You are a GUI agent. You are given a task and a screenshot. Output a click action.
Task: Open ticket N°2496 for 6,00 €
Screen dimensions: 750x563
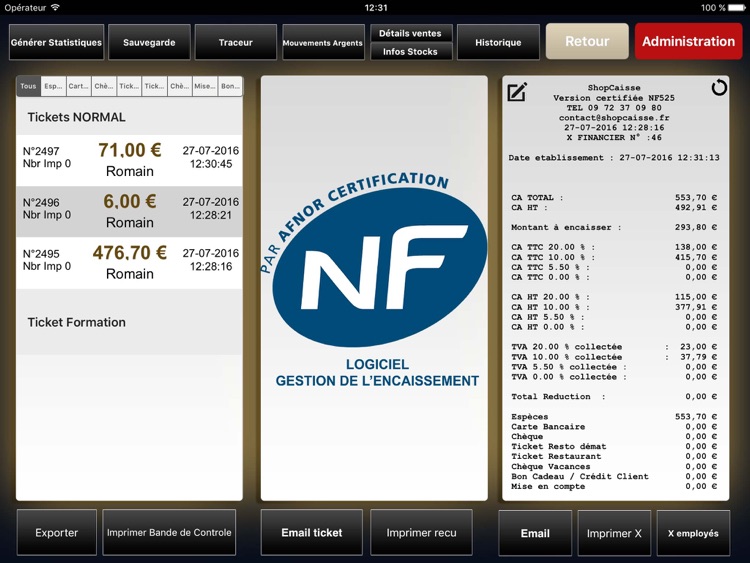(129, 211)
